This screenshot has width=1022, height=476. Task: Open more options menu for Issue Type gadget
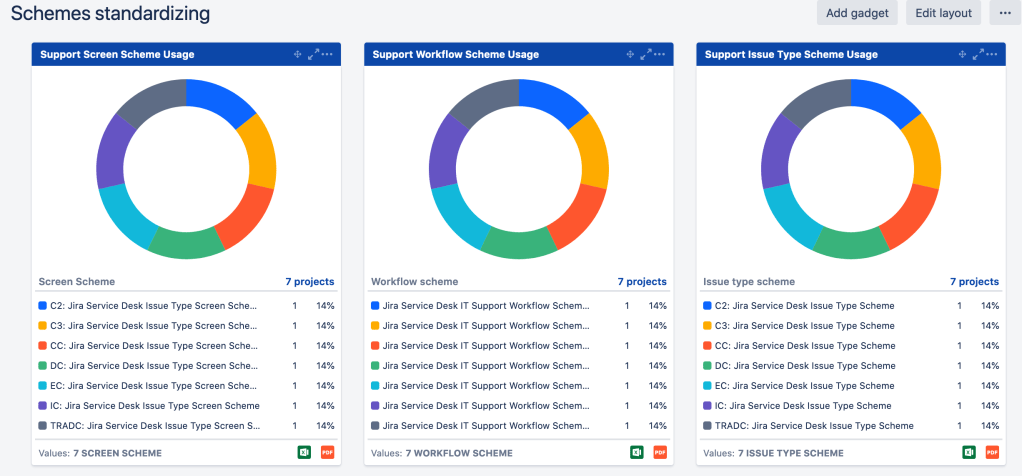pos(993,54)
